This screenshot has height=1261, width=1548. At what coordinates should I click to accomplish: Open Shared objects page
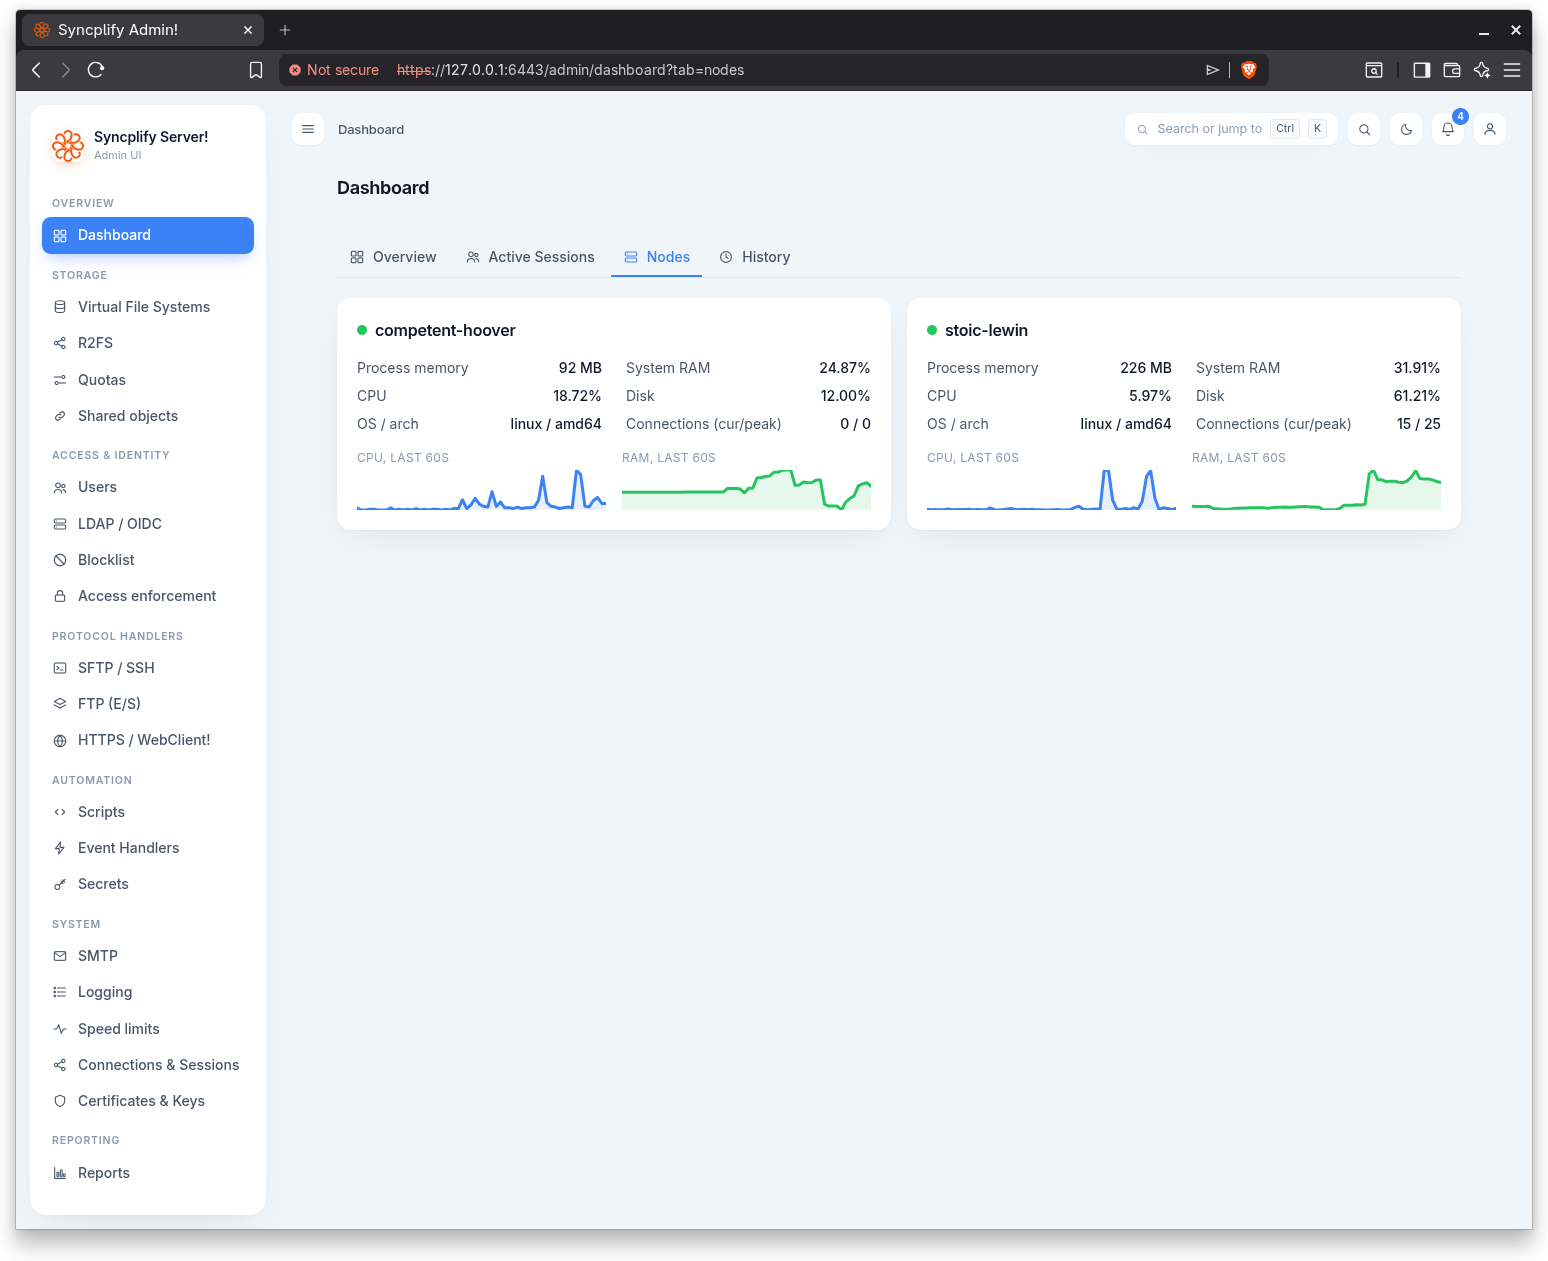point(148,416)
